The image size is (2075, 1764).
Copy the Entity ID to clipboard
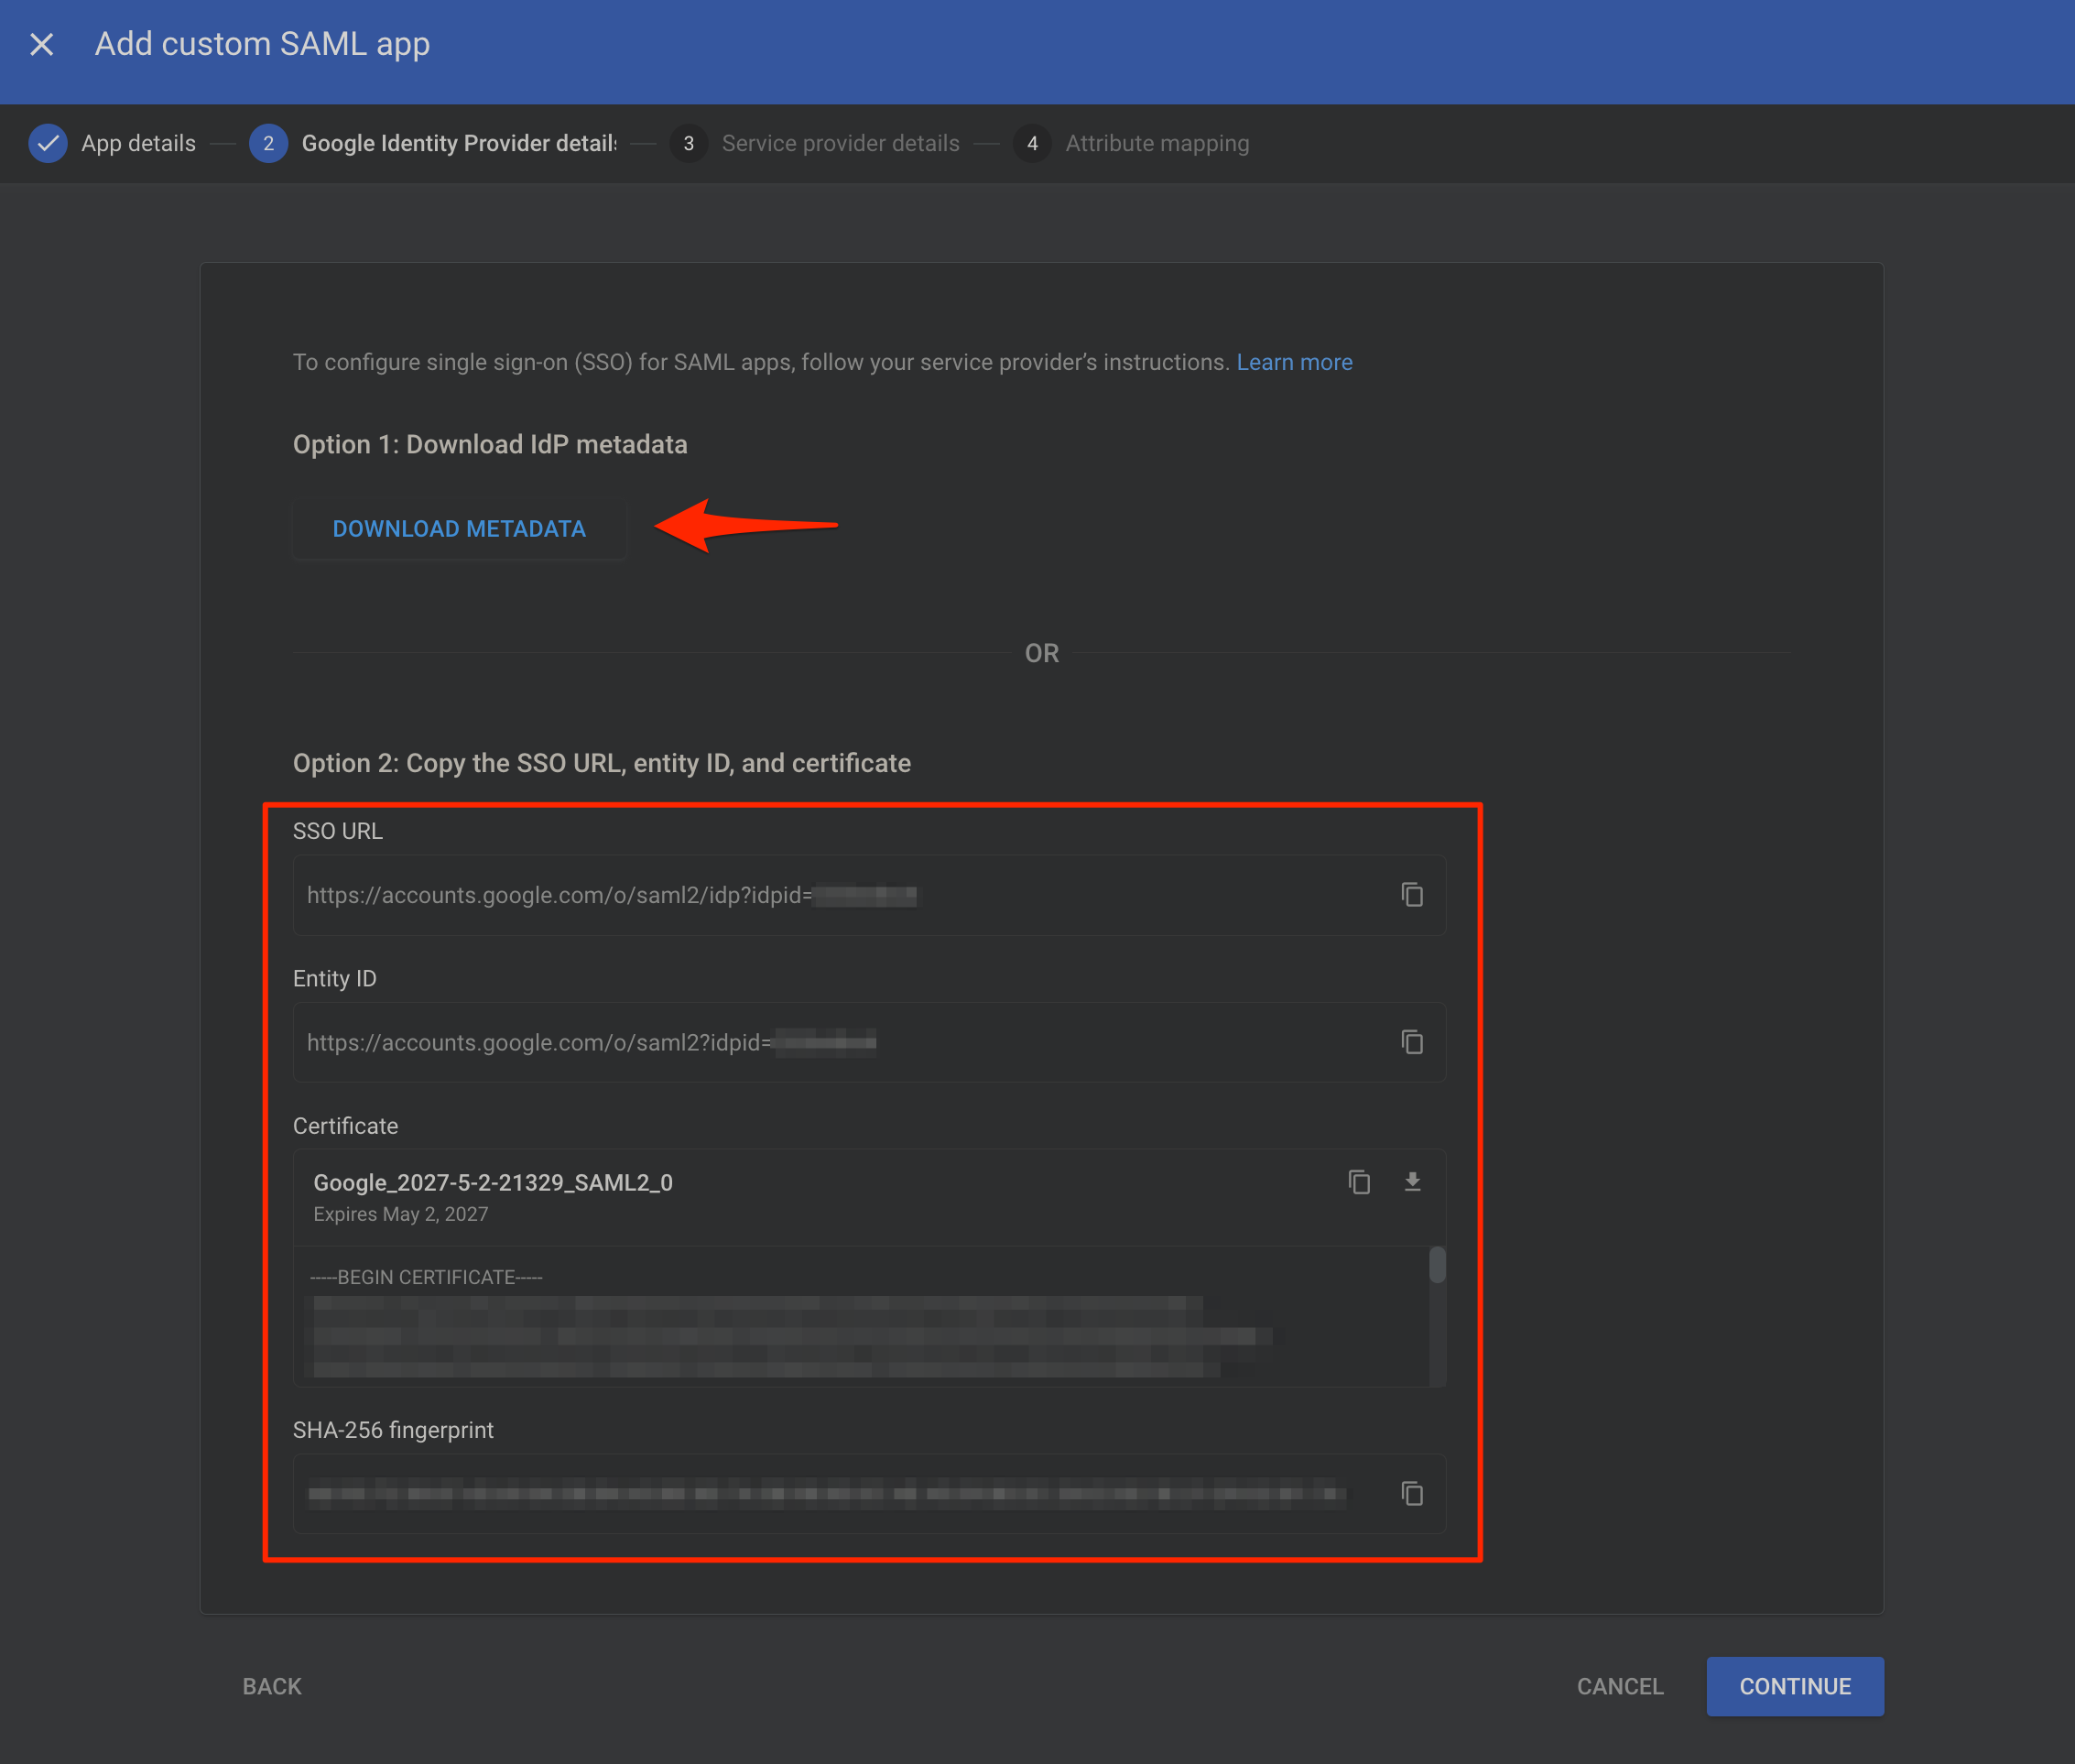1412,1042
